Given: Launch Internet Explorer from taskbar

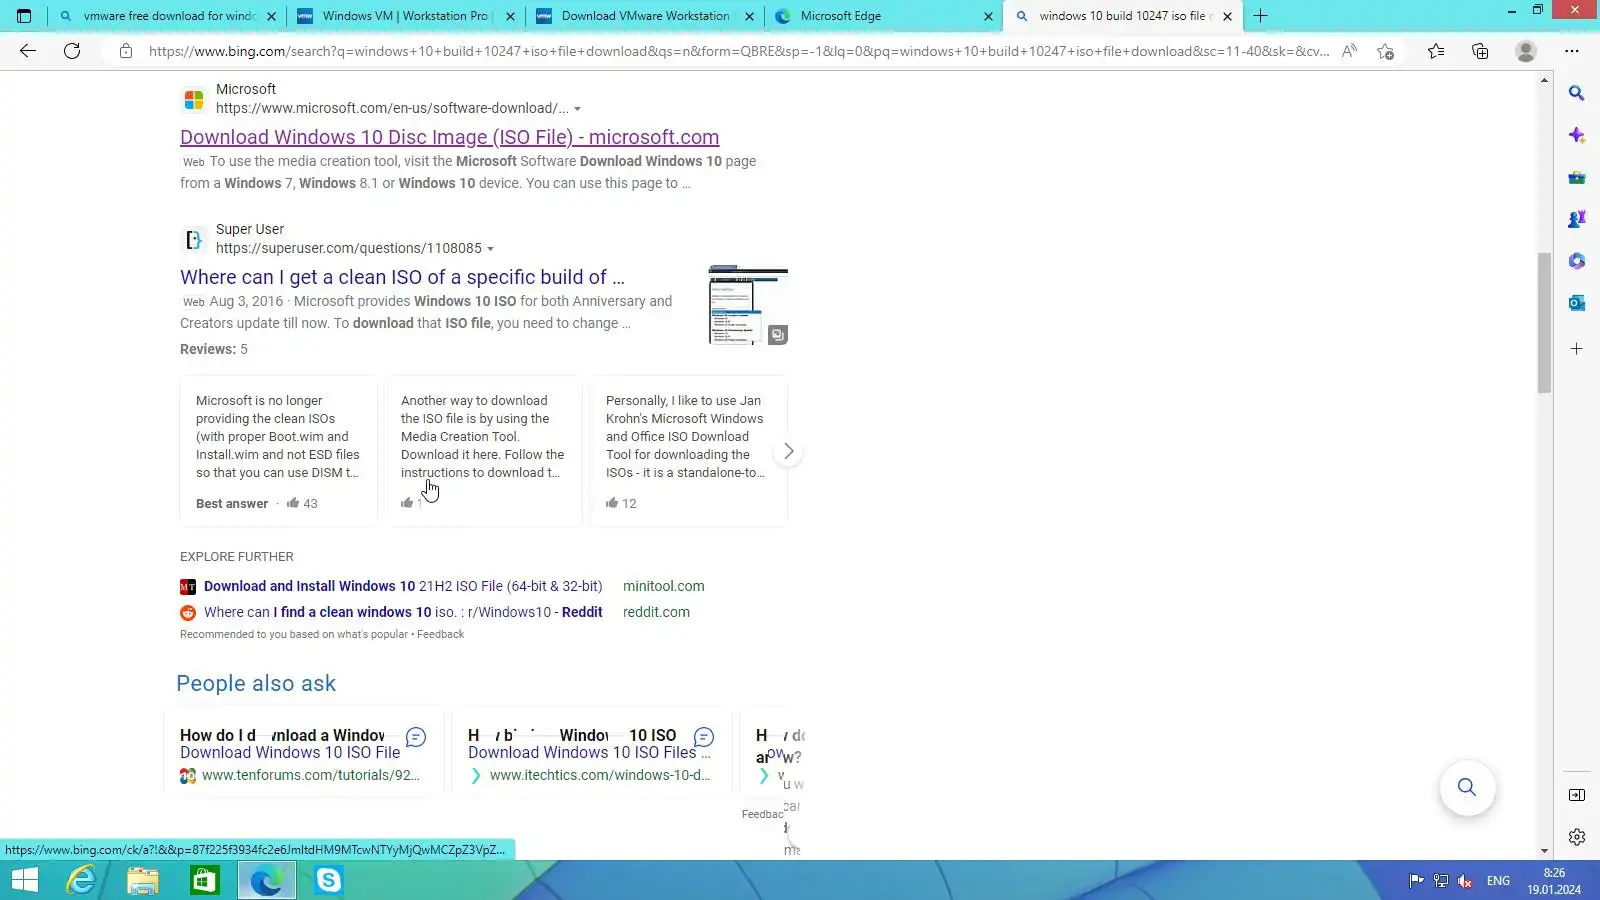Looking at the screenshot, I should 81,880.
